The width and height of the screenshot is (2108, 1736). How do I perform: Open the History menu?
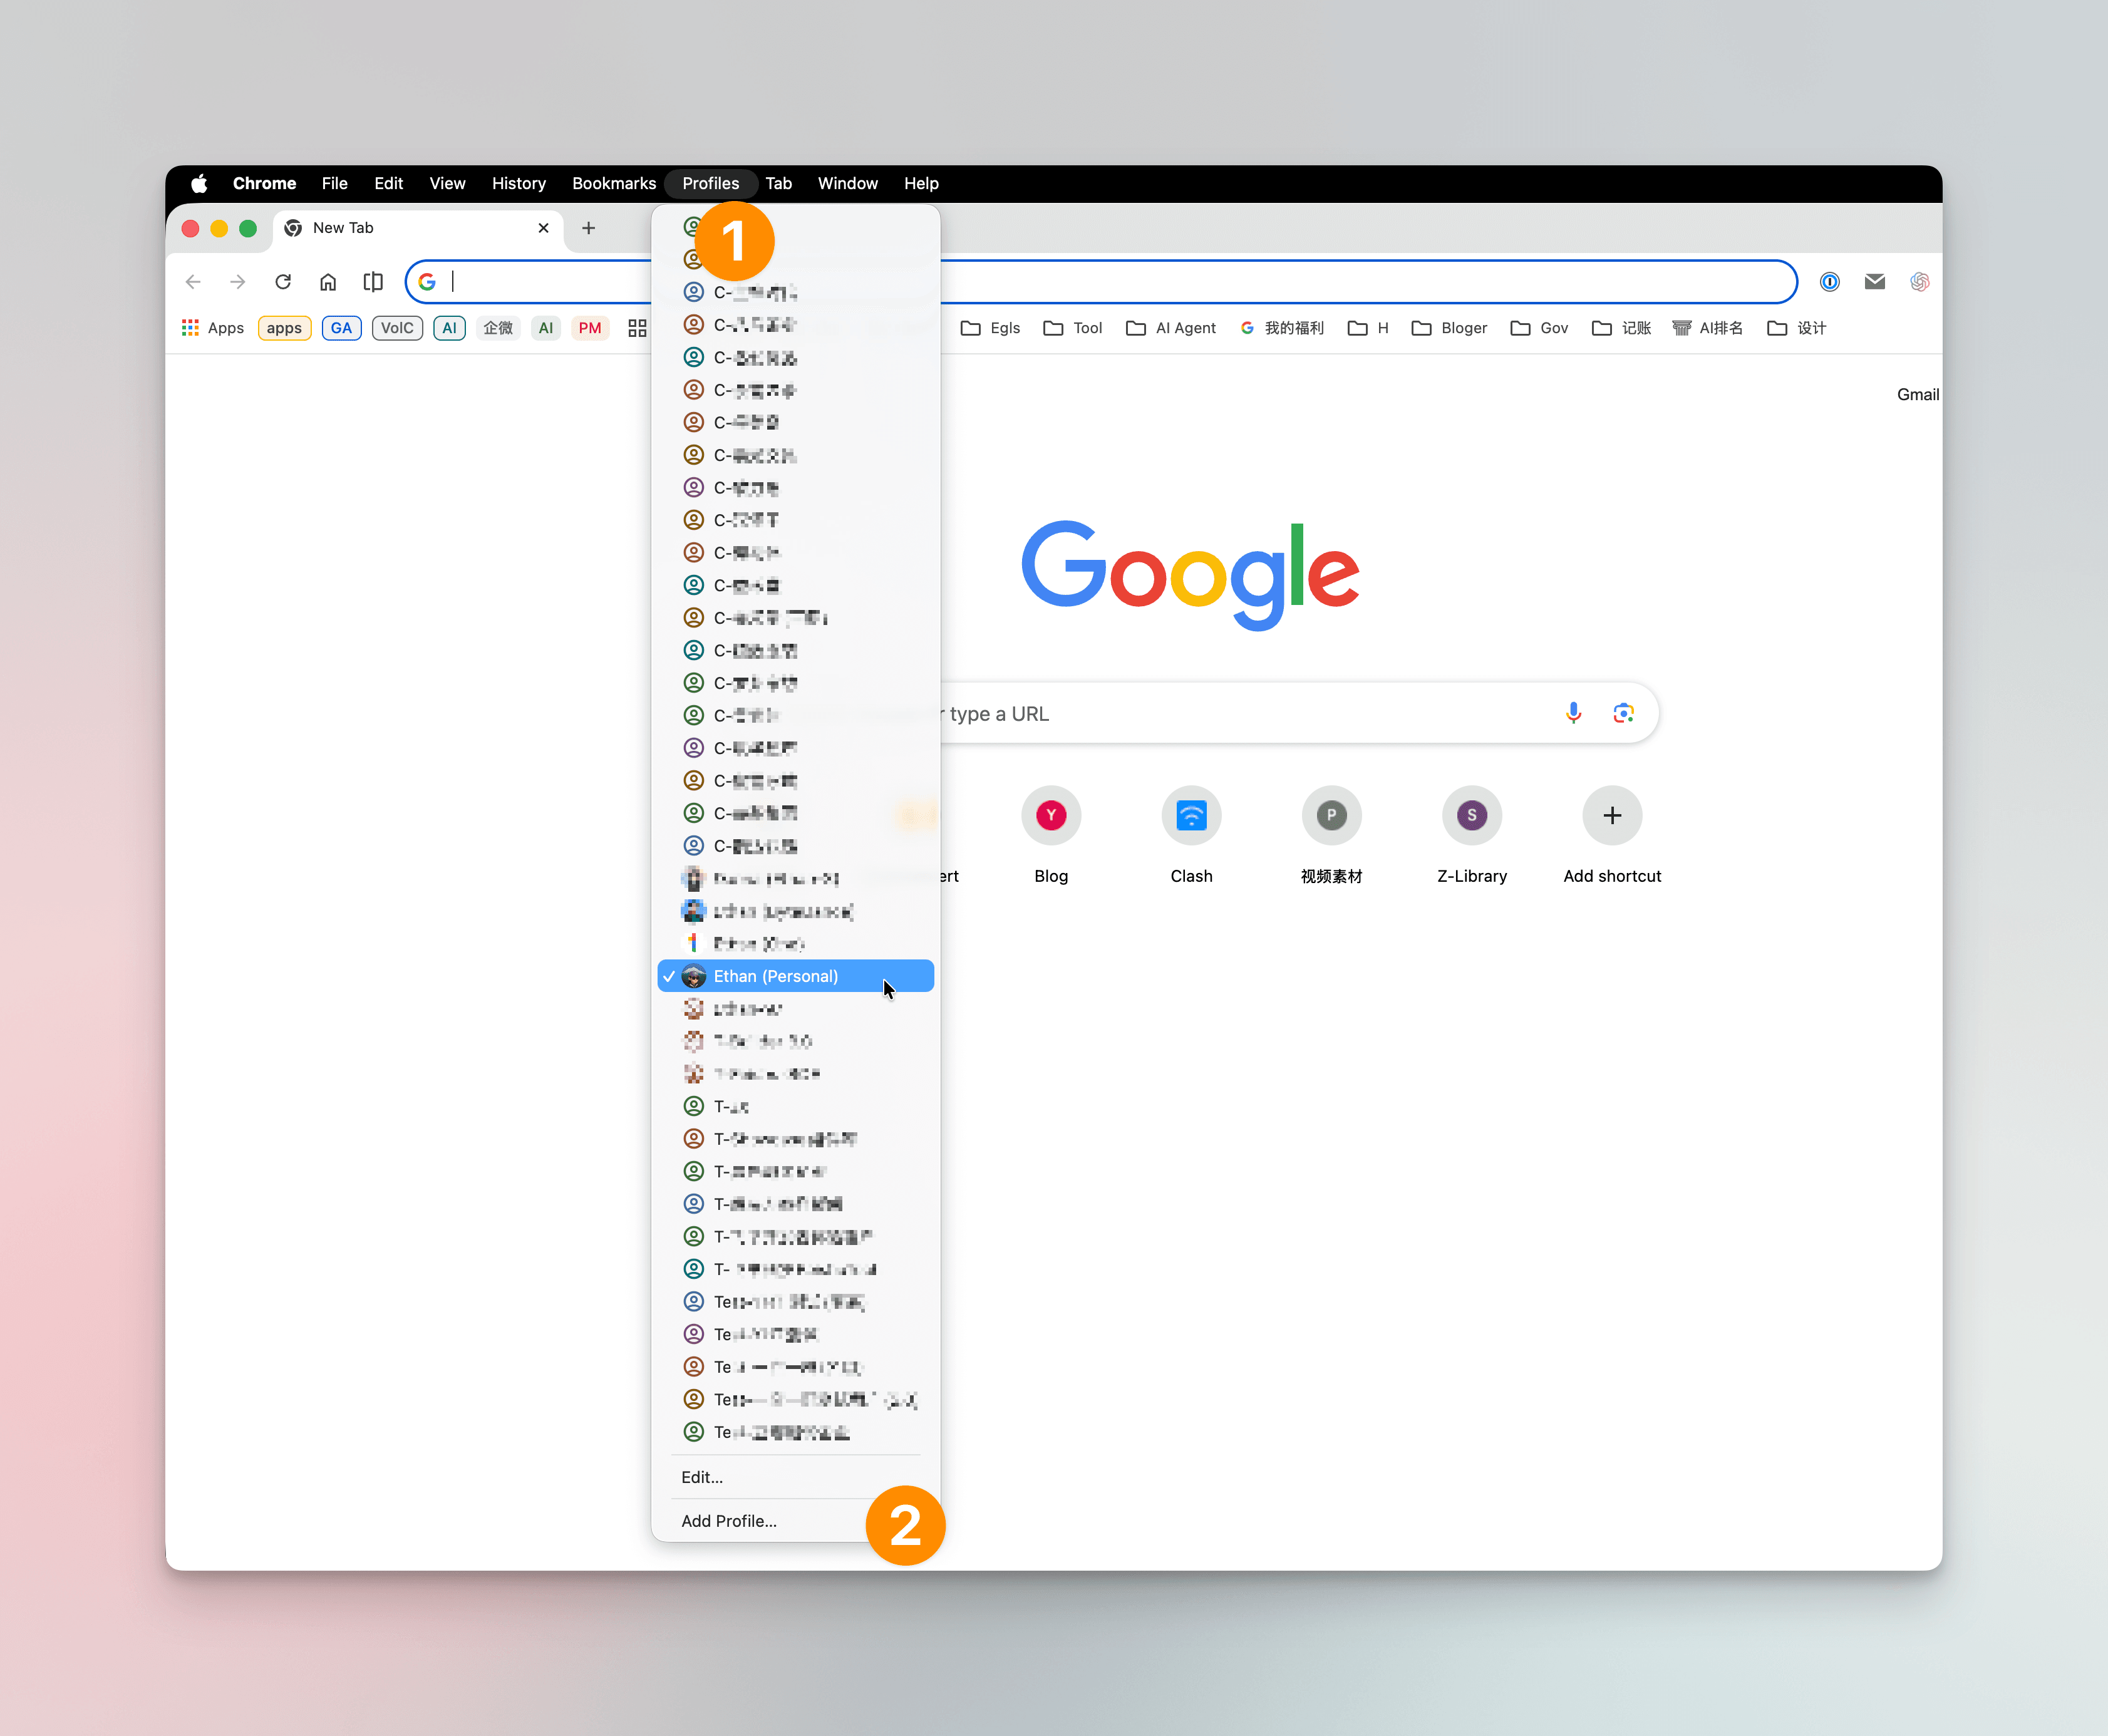click(518, 183)
